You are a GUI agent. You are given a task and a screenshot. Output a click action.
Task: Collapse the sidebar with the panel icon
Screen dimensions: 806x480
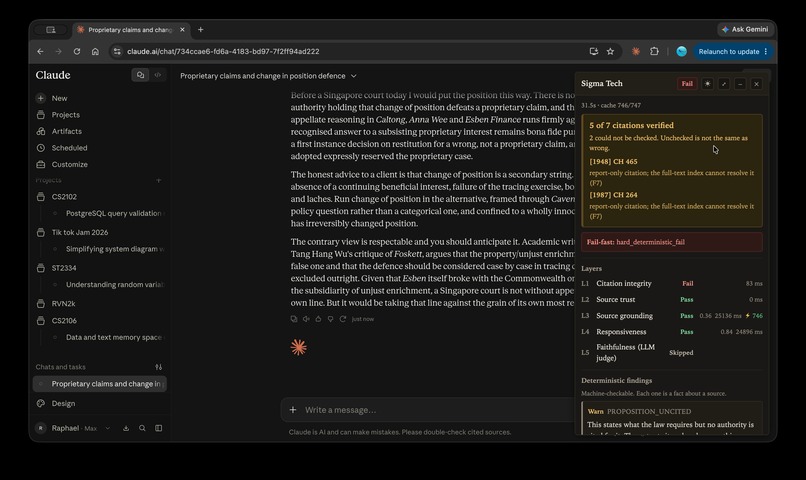pos(158,428)
